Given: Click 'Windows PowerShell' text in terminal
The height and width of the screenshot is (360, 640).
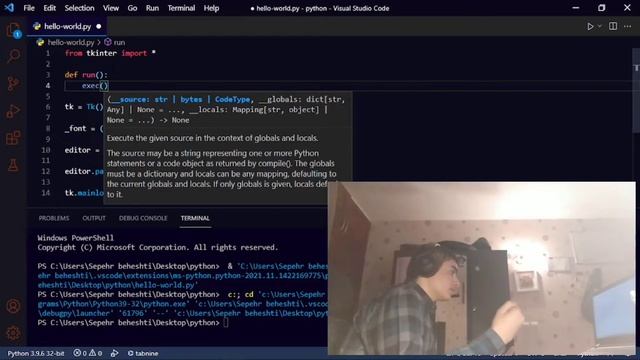Looking at the screenshot, I should click(76, 238).
